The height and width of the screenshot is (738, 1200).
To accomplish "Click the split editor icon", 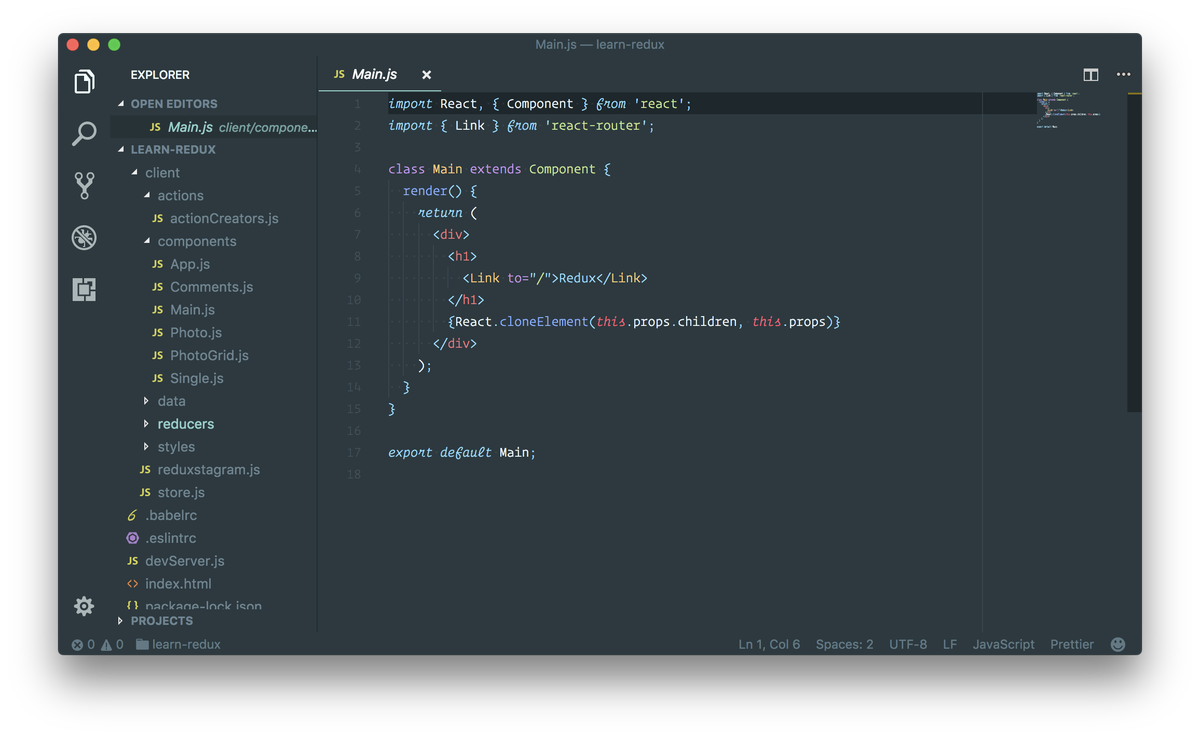I will pos(1091,74).
